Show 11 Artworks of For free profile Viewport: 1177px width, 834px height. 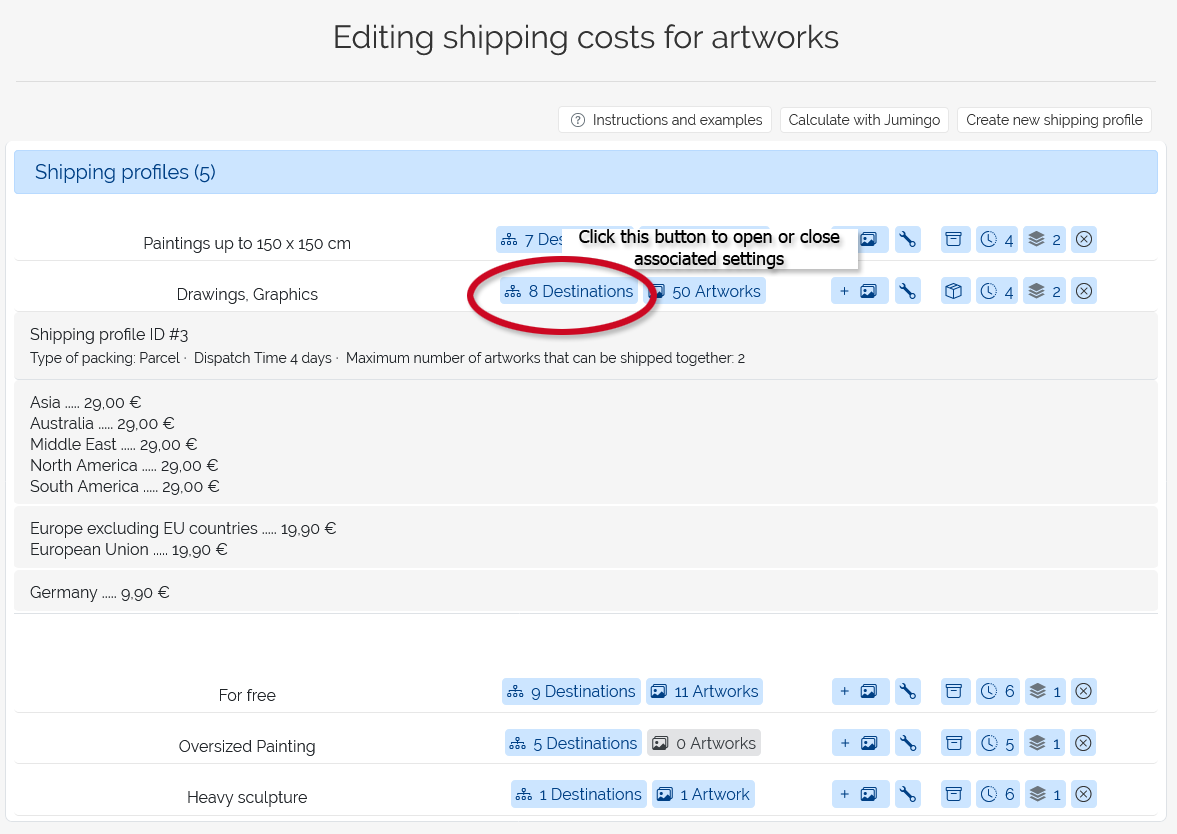tap(704, 691)
